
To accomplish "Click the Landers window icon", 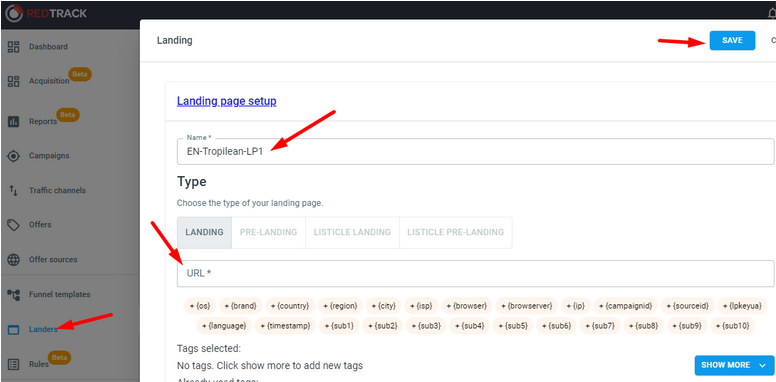I will click(x=14, y=330).
